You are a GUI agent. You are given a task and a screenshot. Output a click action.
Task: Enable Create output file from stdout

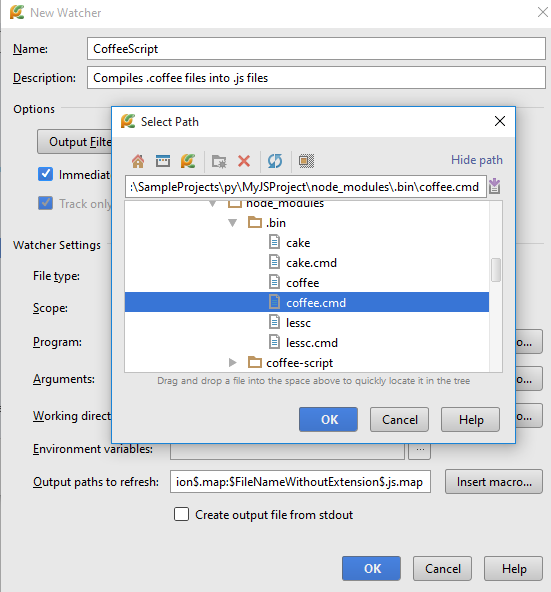coord(182,514)
